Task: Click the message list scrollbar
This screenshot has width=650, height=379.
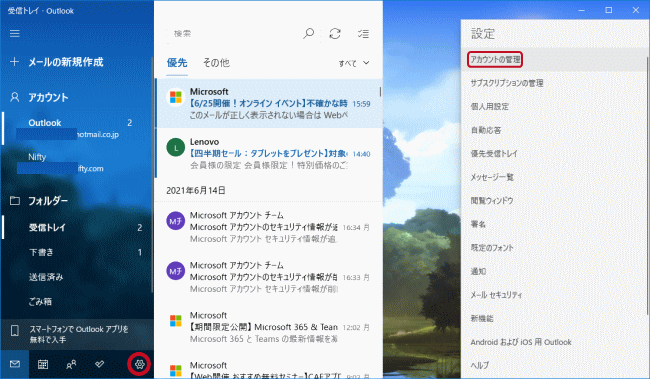Action: point(380,92)
